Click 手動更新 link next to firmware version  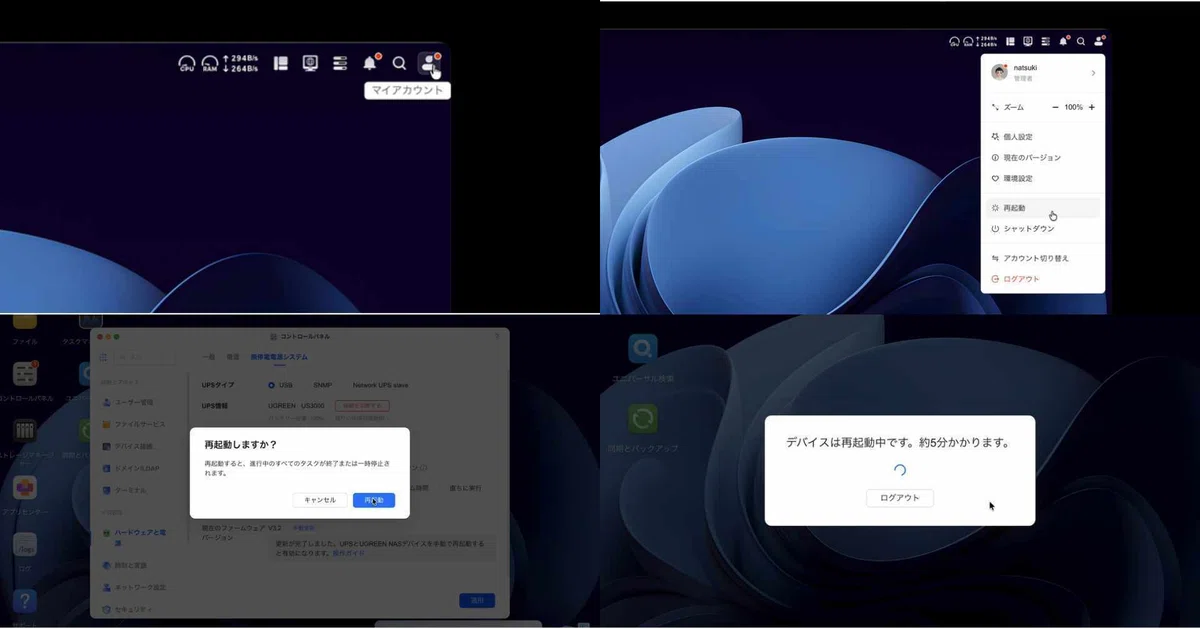click(303, 527)
